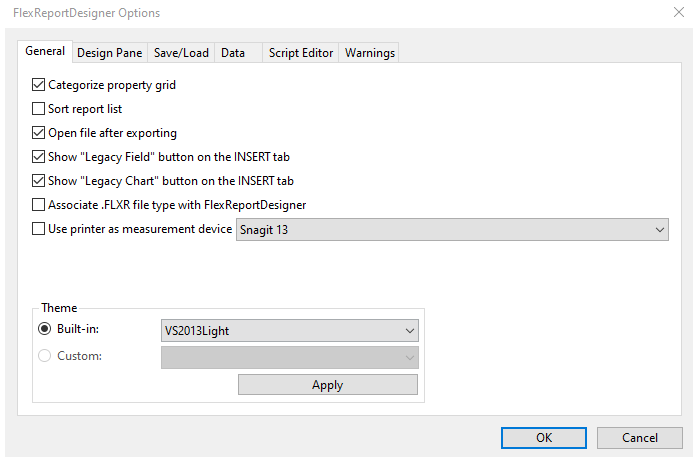Check Use printer as measurement device
Image resolution: width=697 pixels, height=460 pixels.
point(39,229)
